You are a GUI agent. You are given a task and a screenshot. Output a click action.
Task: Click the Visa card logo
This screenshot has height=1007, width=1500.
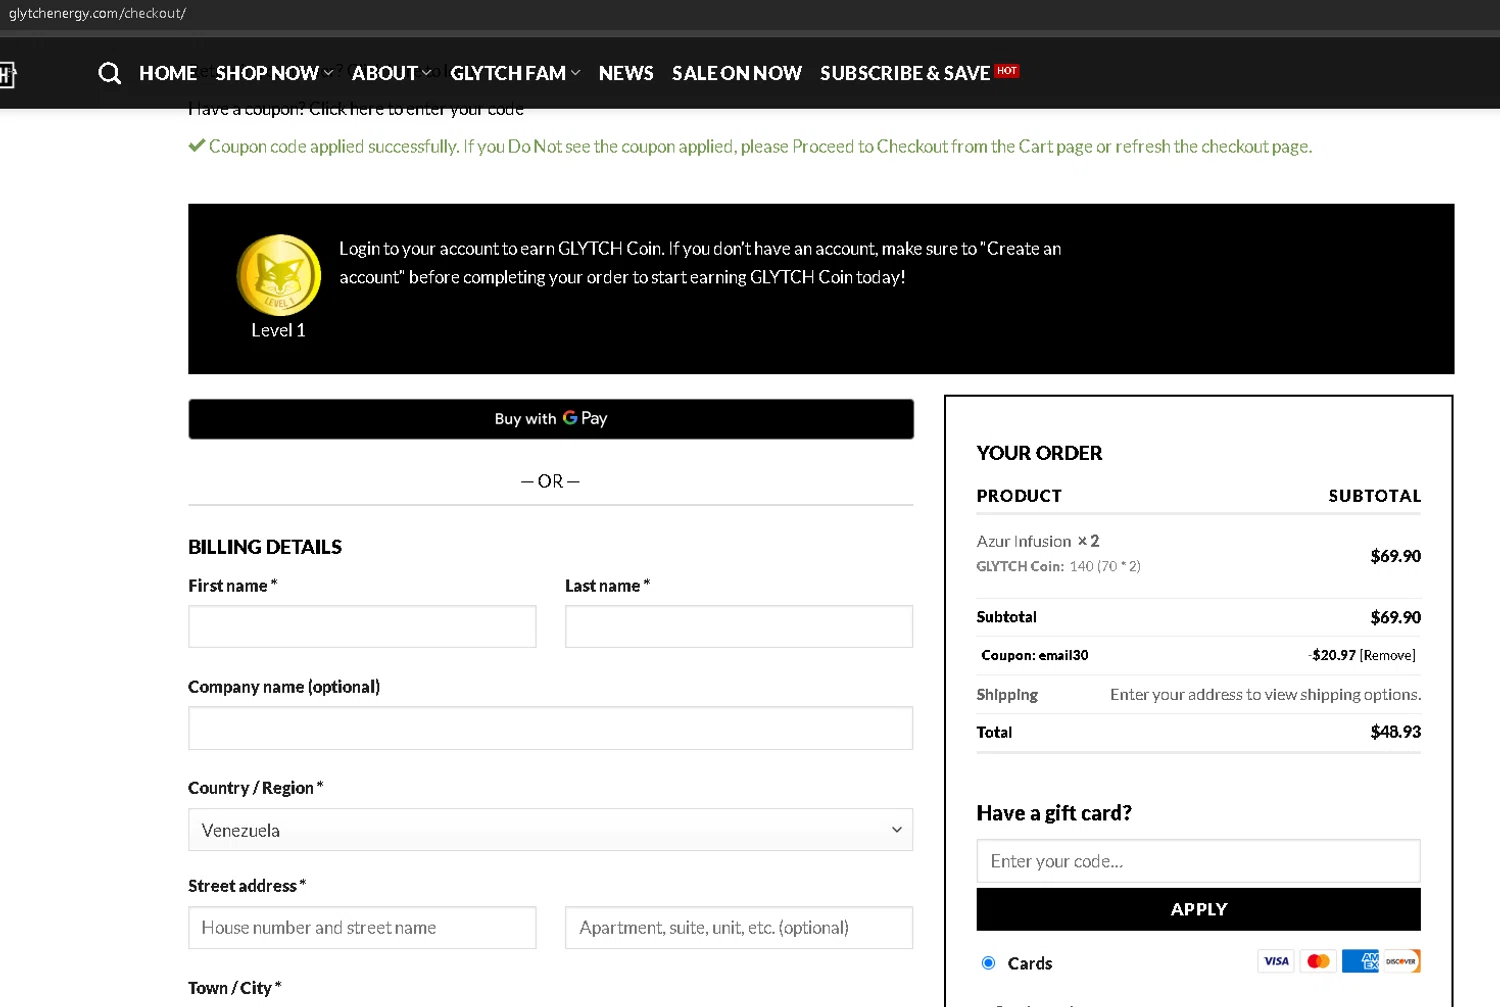pyautogui.click(x=1276, y=961)
